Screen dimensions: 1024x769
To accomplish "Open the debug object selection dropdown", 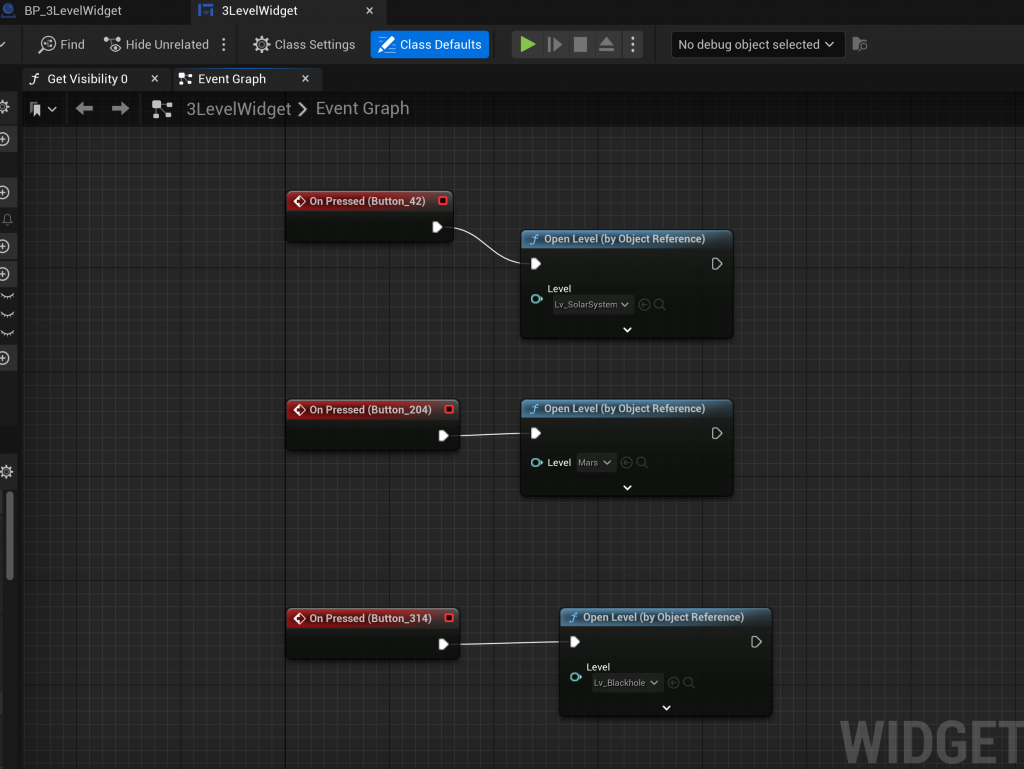I will [x=758, y=44].
